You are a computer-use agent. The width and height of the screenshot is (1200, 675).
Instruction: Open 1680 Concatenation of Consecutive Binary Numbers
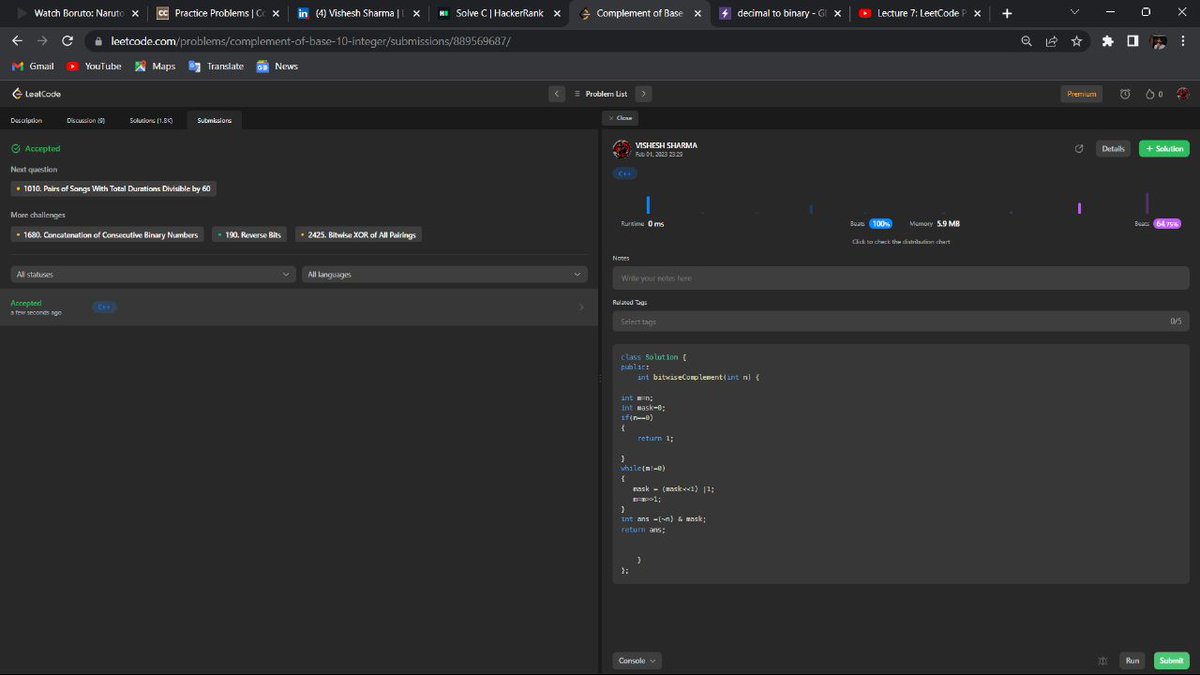click(108, 234)
